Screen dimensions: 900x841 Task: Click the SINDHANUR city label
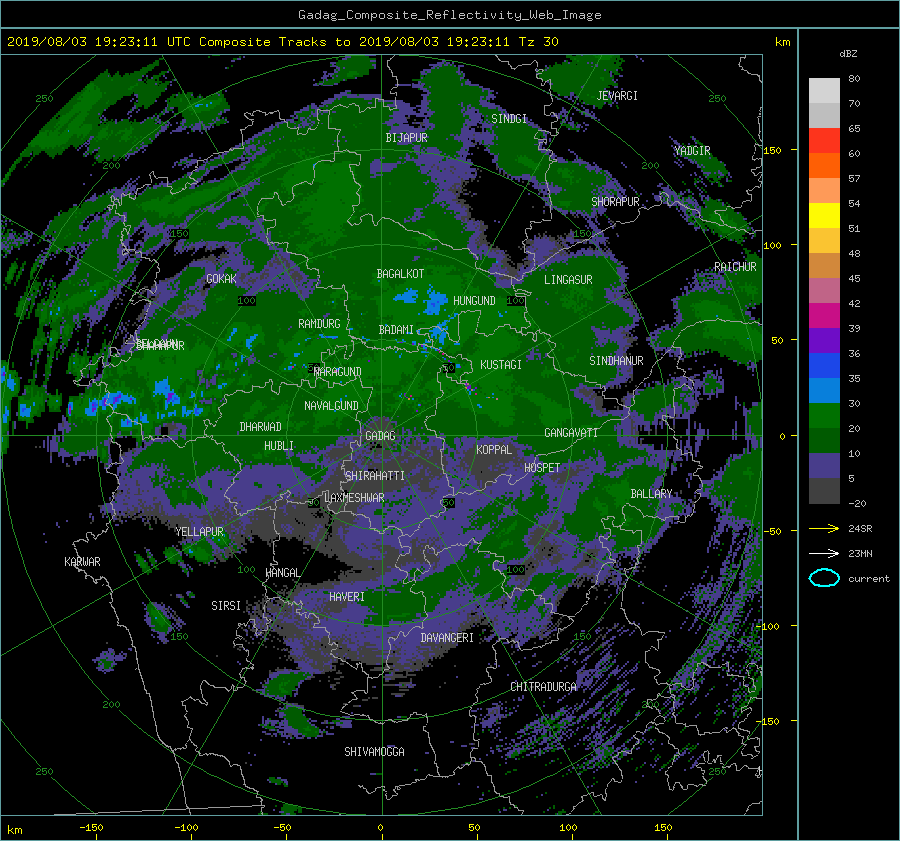click(x=616, y=361)
